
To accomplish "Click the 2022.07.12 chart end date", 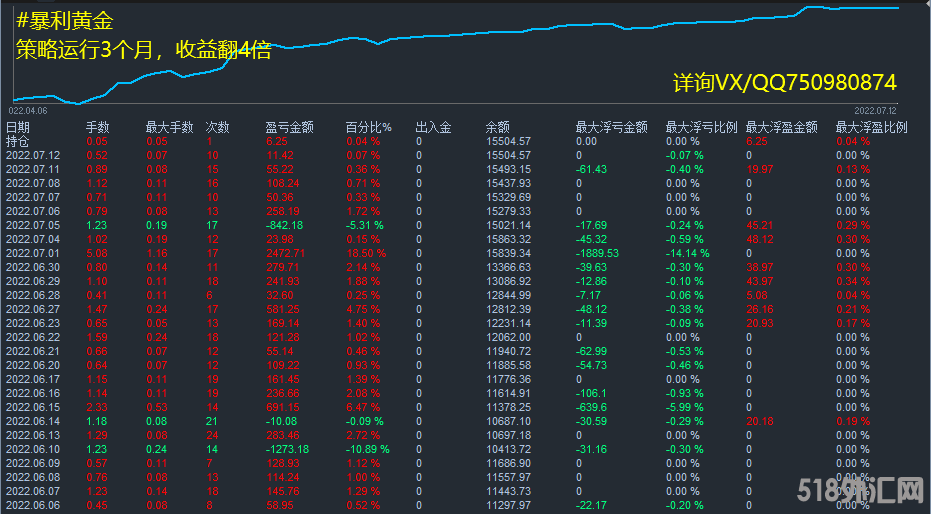I will 875,109.
